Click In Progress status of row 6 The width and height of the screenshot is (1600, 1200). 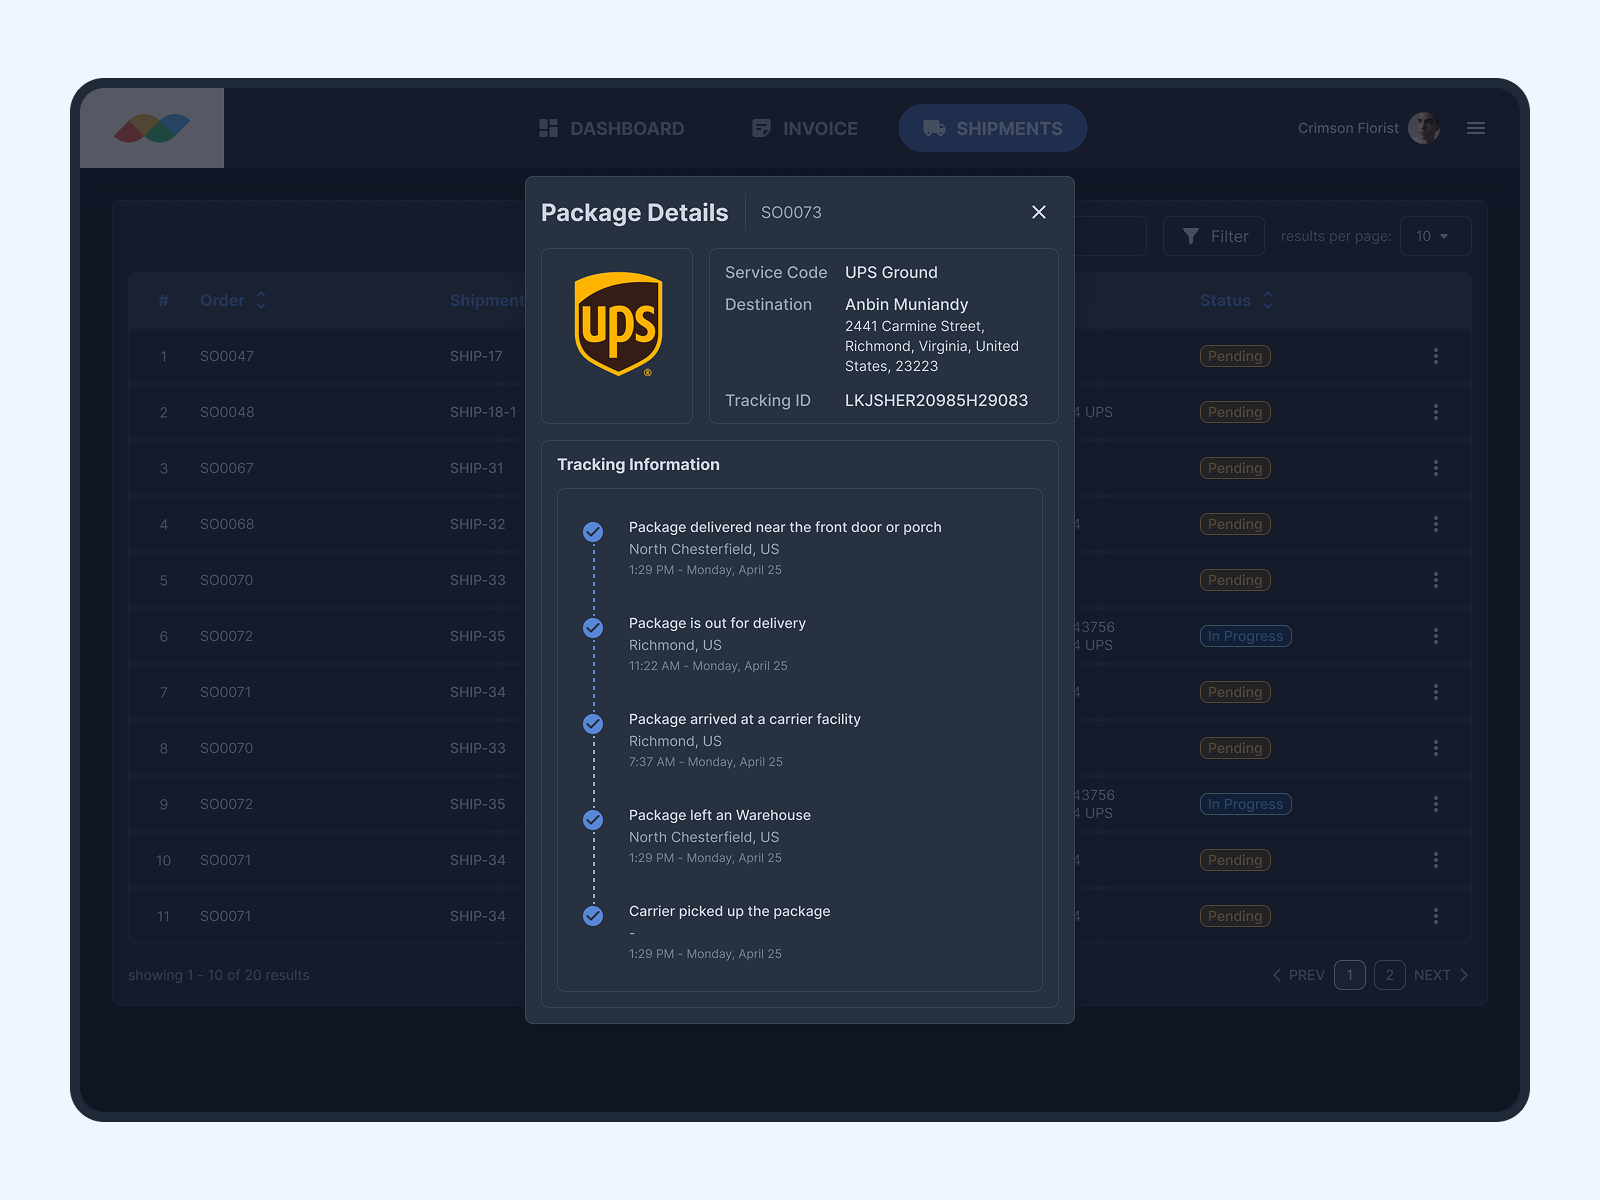[1246, 636]
